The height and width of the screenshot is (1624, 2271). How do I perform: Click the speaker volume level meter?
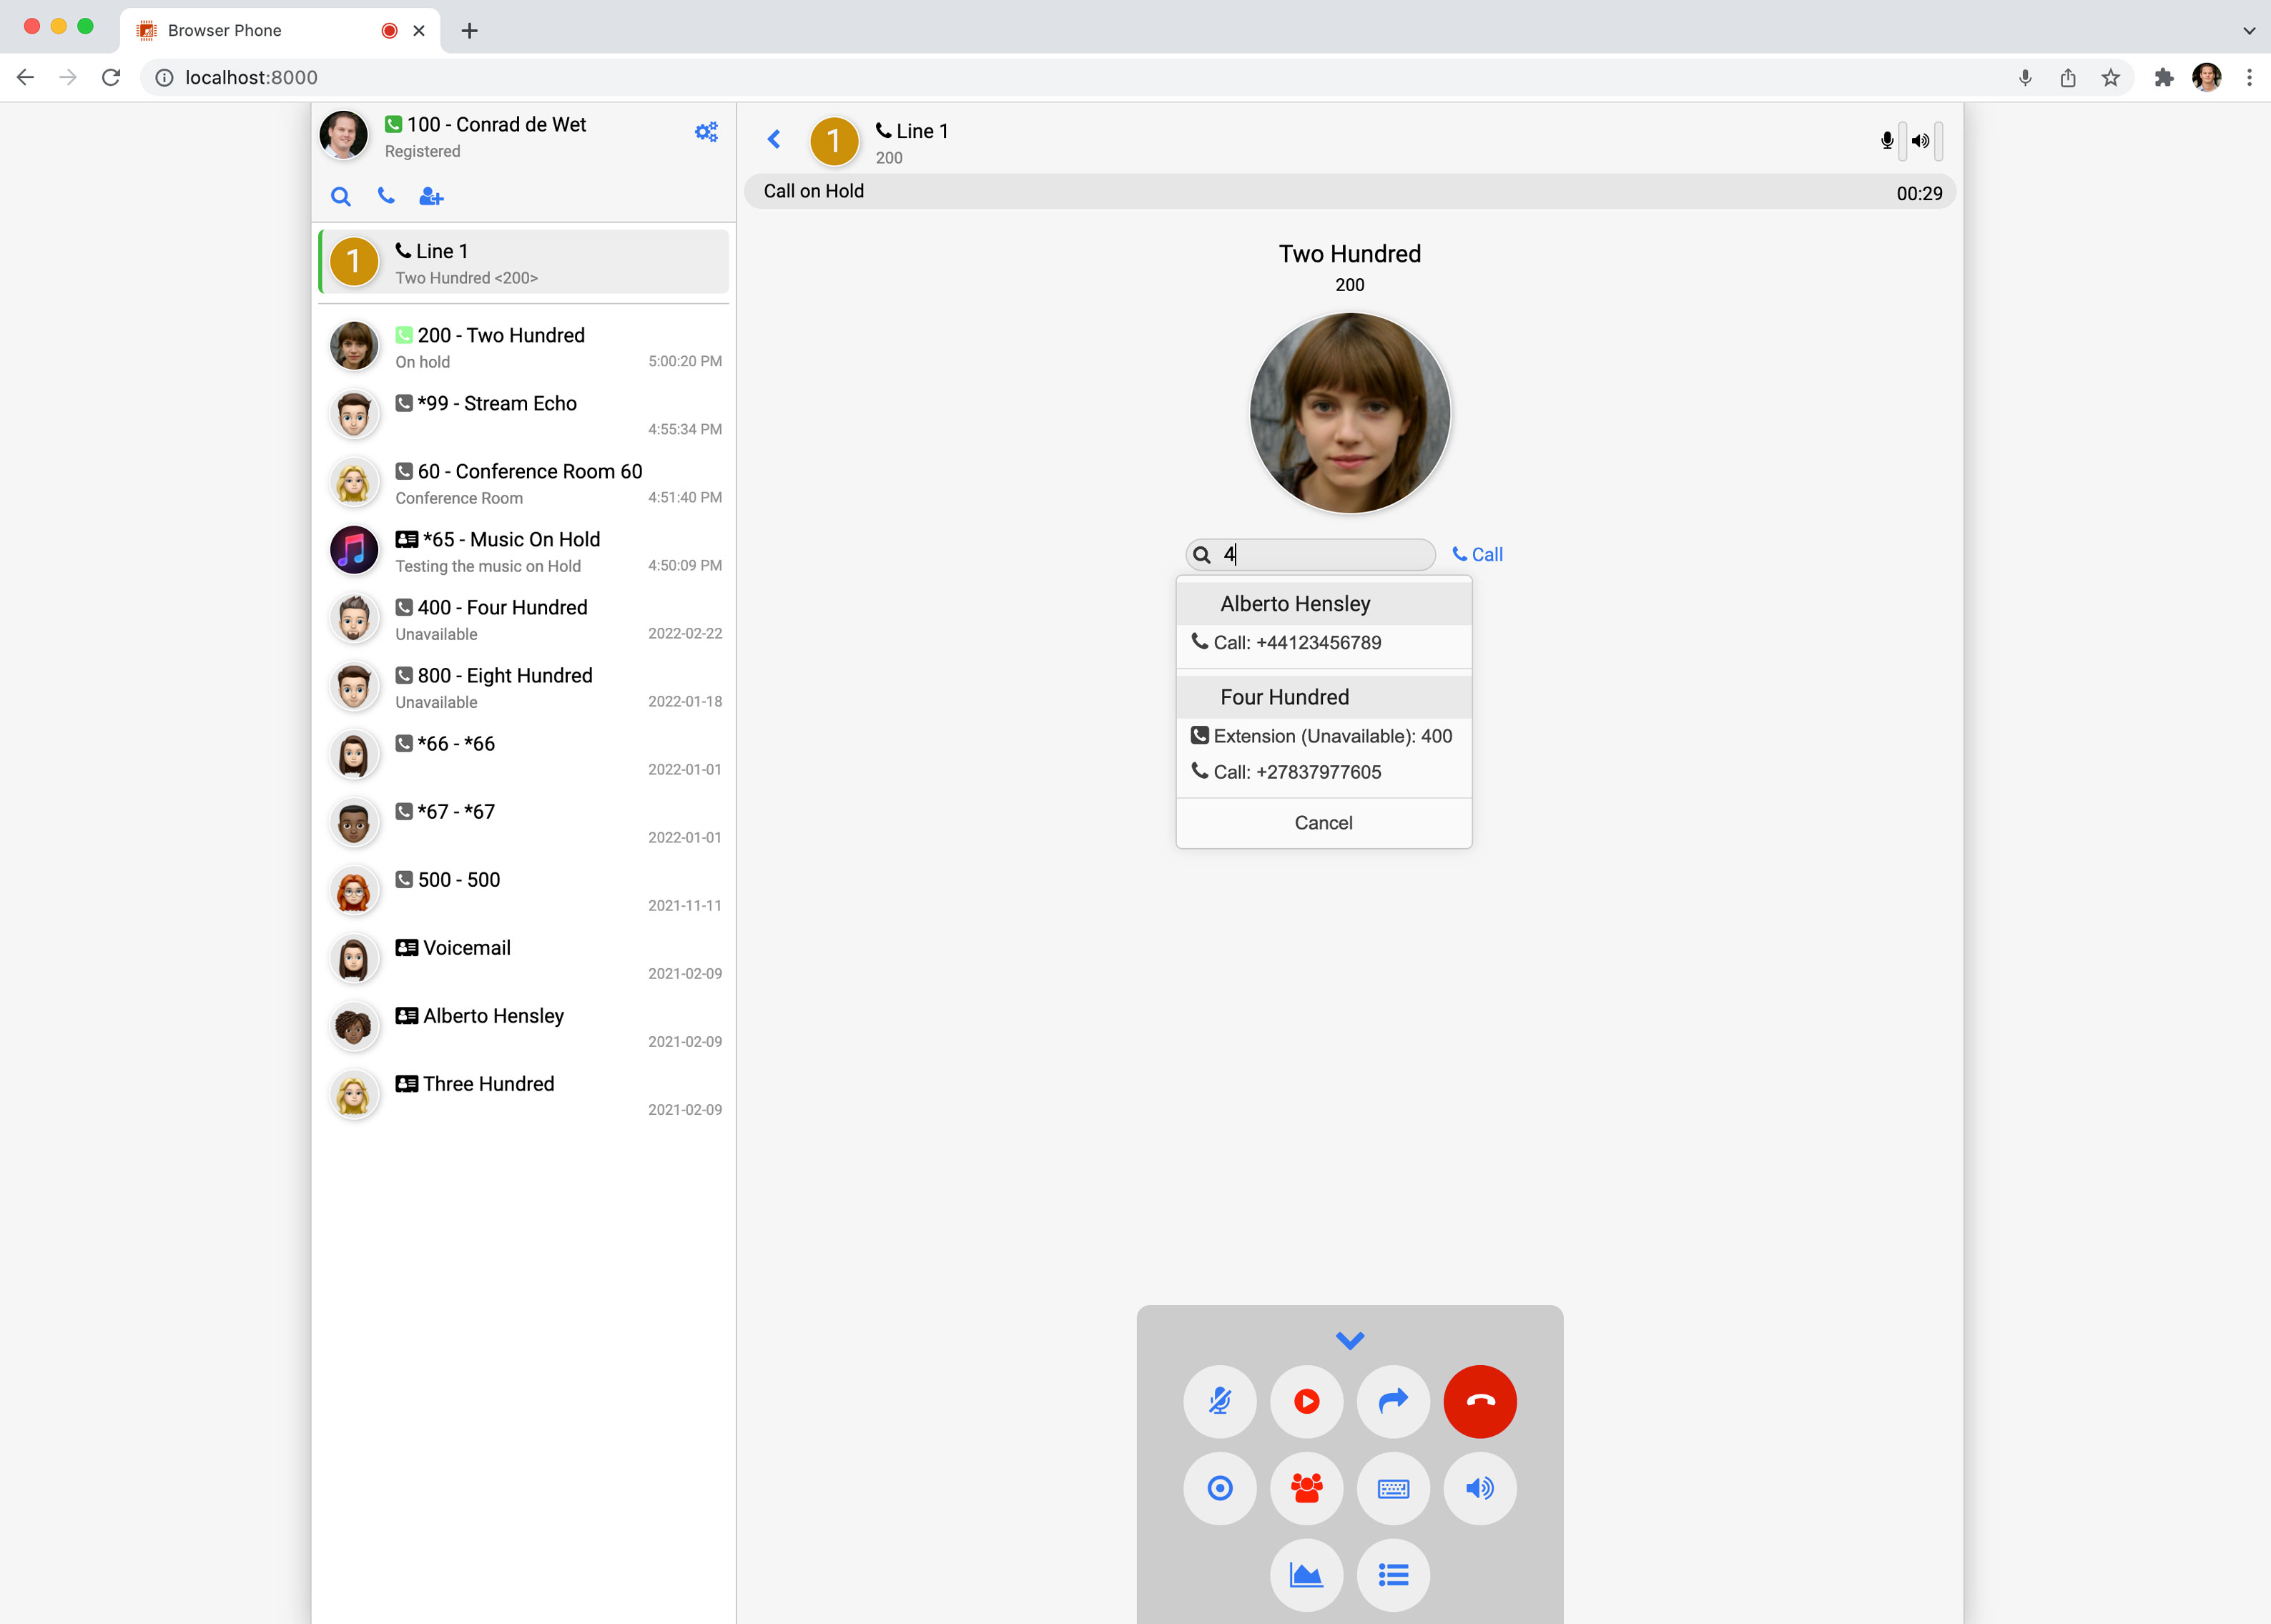coord(1938,141)
